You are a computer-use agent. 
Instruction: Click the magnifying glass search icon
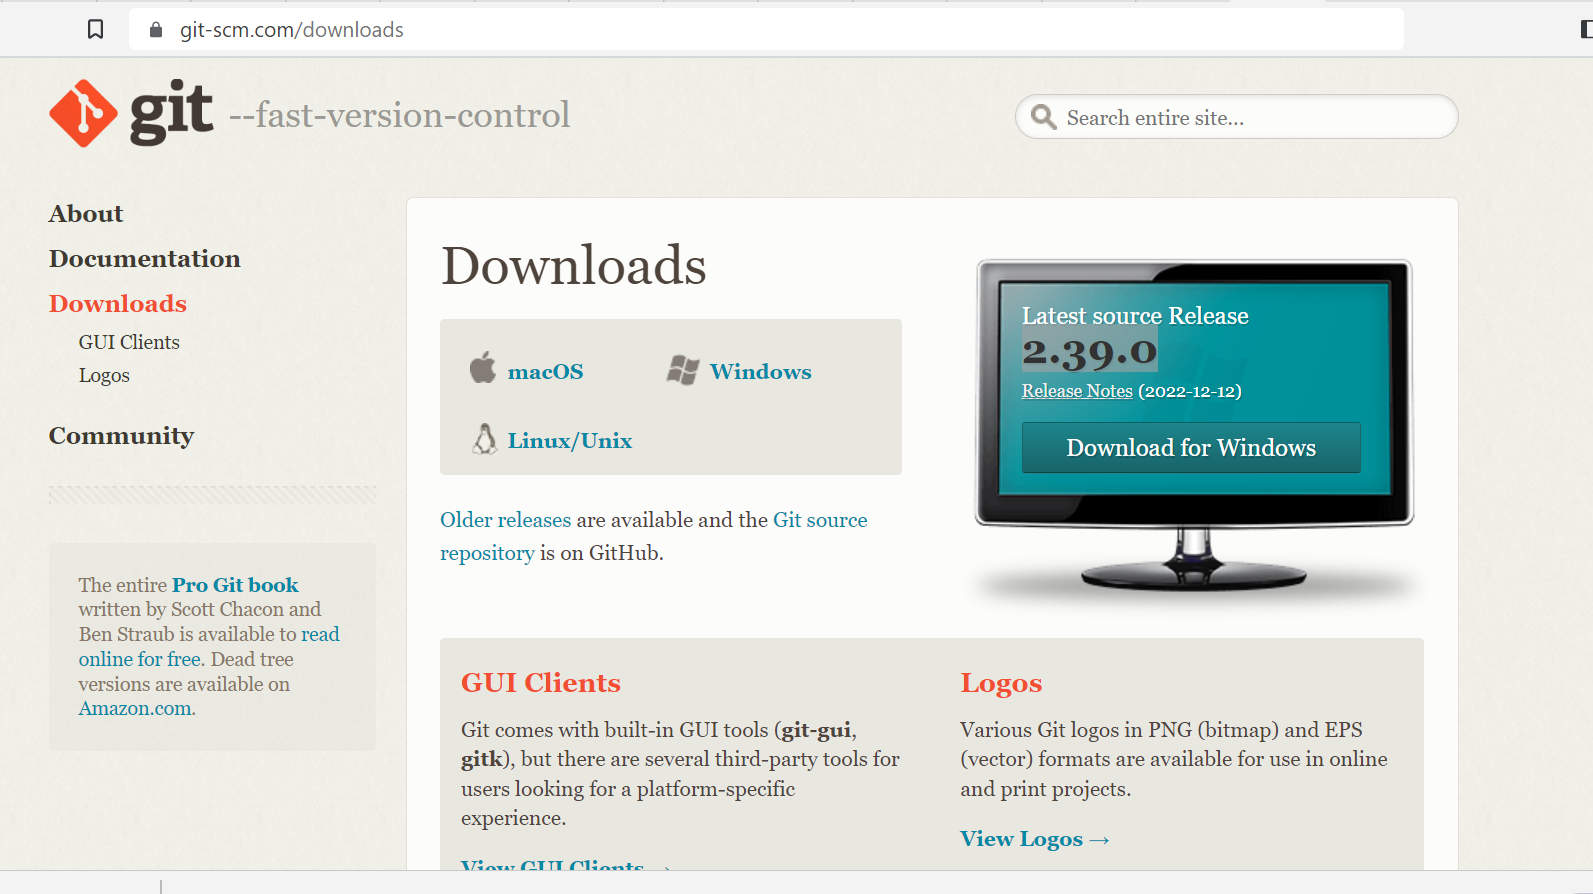click(1043, 117)
